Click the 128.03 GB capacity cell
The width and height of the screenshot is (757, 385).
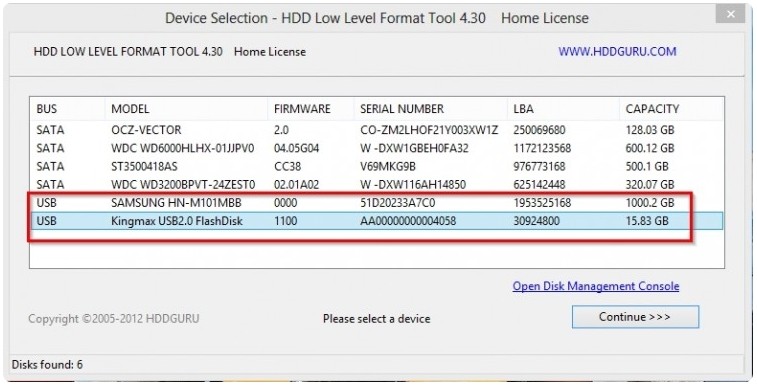[650, 130]
